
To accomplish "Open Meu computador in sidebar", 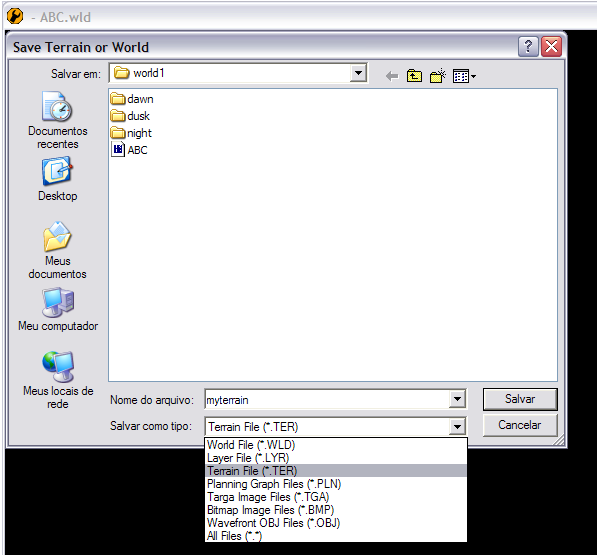I will (x=58, y=309).
